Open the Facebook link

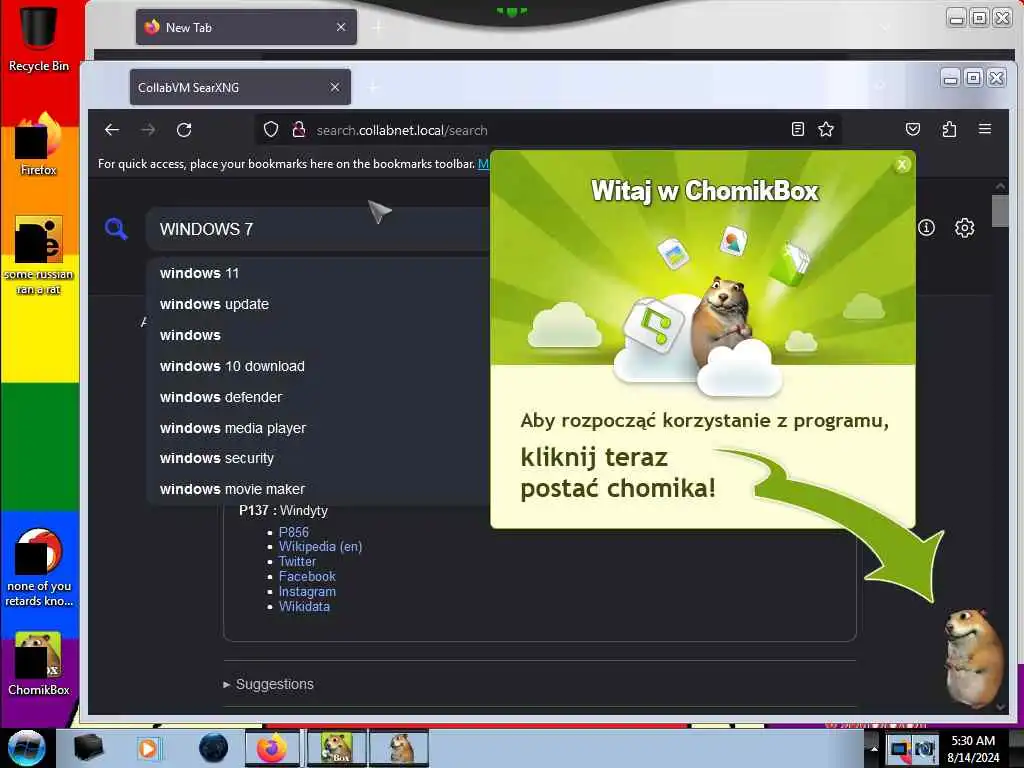tap(307, 577)
